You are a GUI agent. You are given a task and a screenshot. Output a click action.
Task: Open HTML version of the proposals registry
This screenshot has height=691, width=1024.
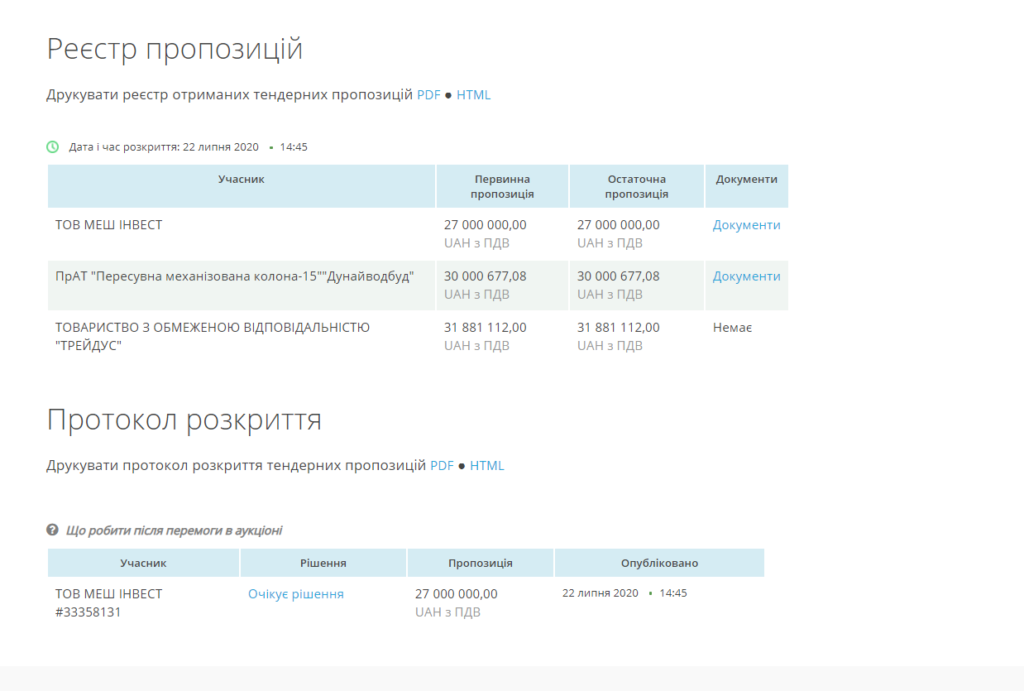[x=473, y=95]
